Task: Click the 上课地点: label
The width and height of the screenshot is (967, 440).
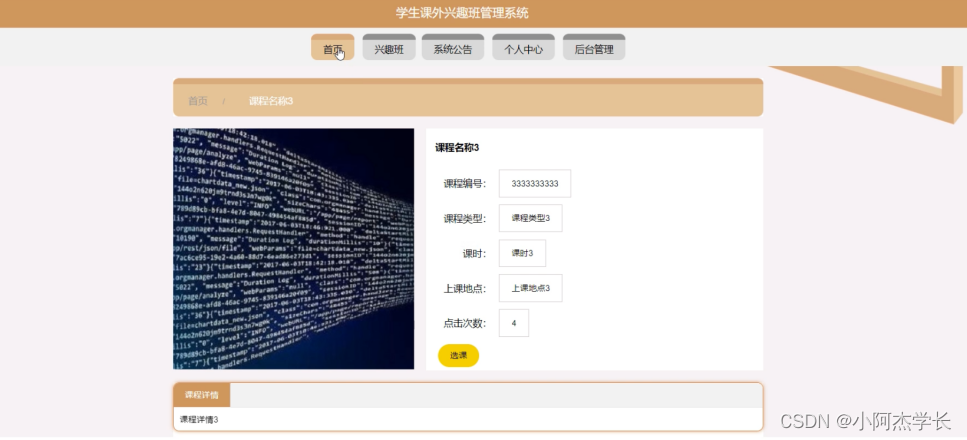Action: [x=464, y=288]
